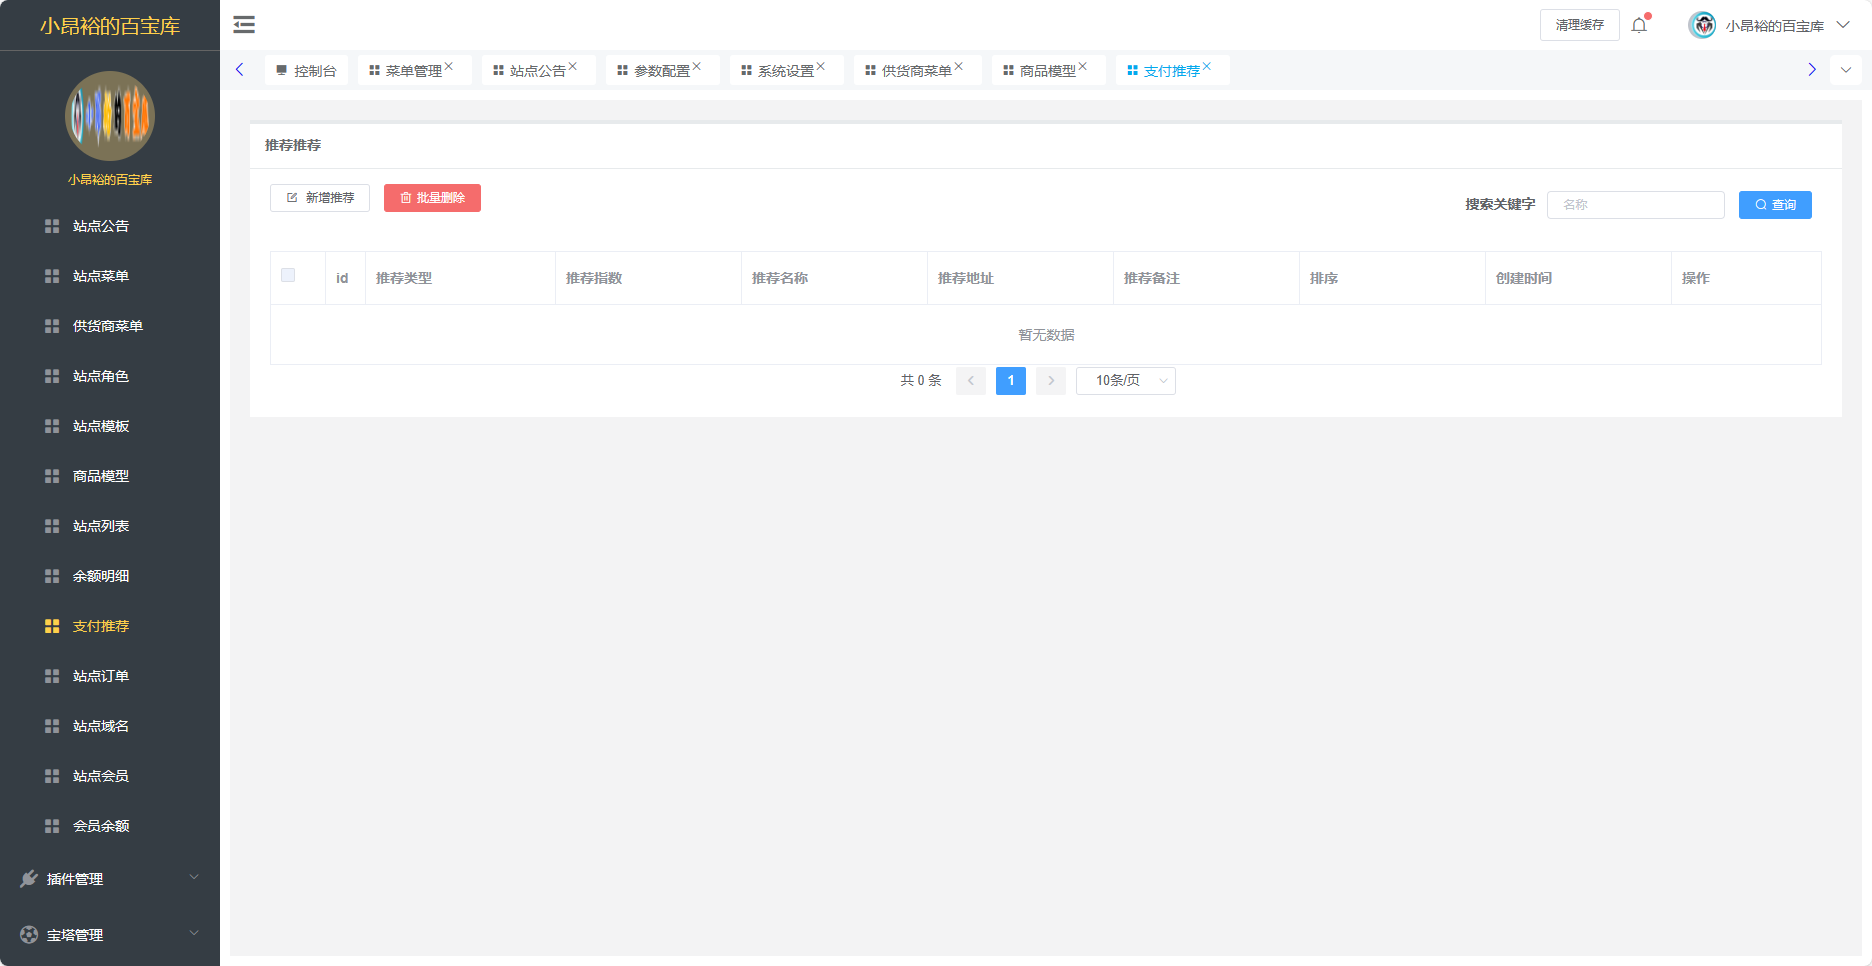The height and width of the screenshot is (966, 1872).
Task: Click the hamburger sidebar collapse icon
Action: coord(244,25)
